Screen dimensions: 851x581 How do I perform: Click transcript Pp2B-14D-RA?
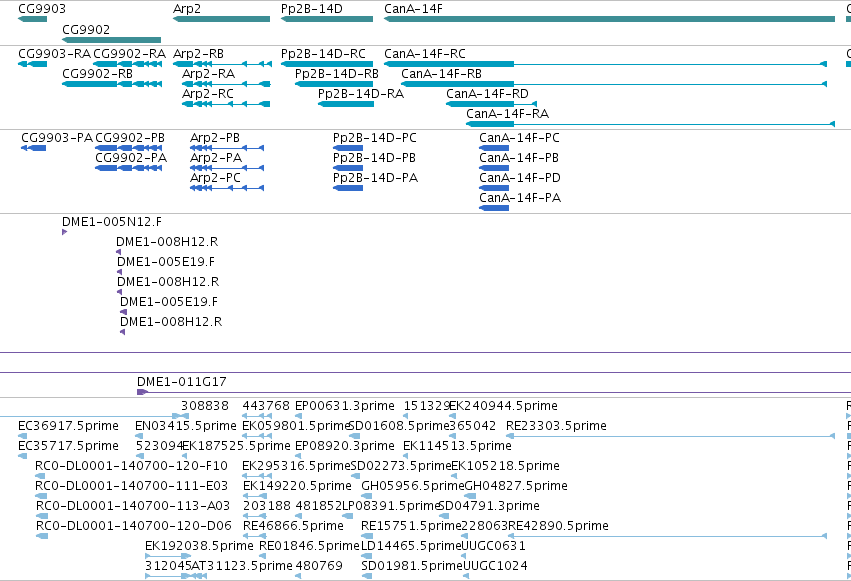pos(346,104)
